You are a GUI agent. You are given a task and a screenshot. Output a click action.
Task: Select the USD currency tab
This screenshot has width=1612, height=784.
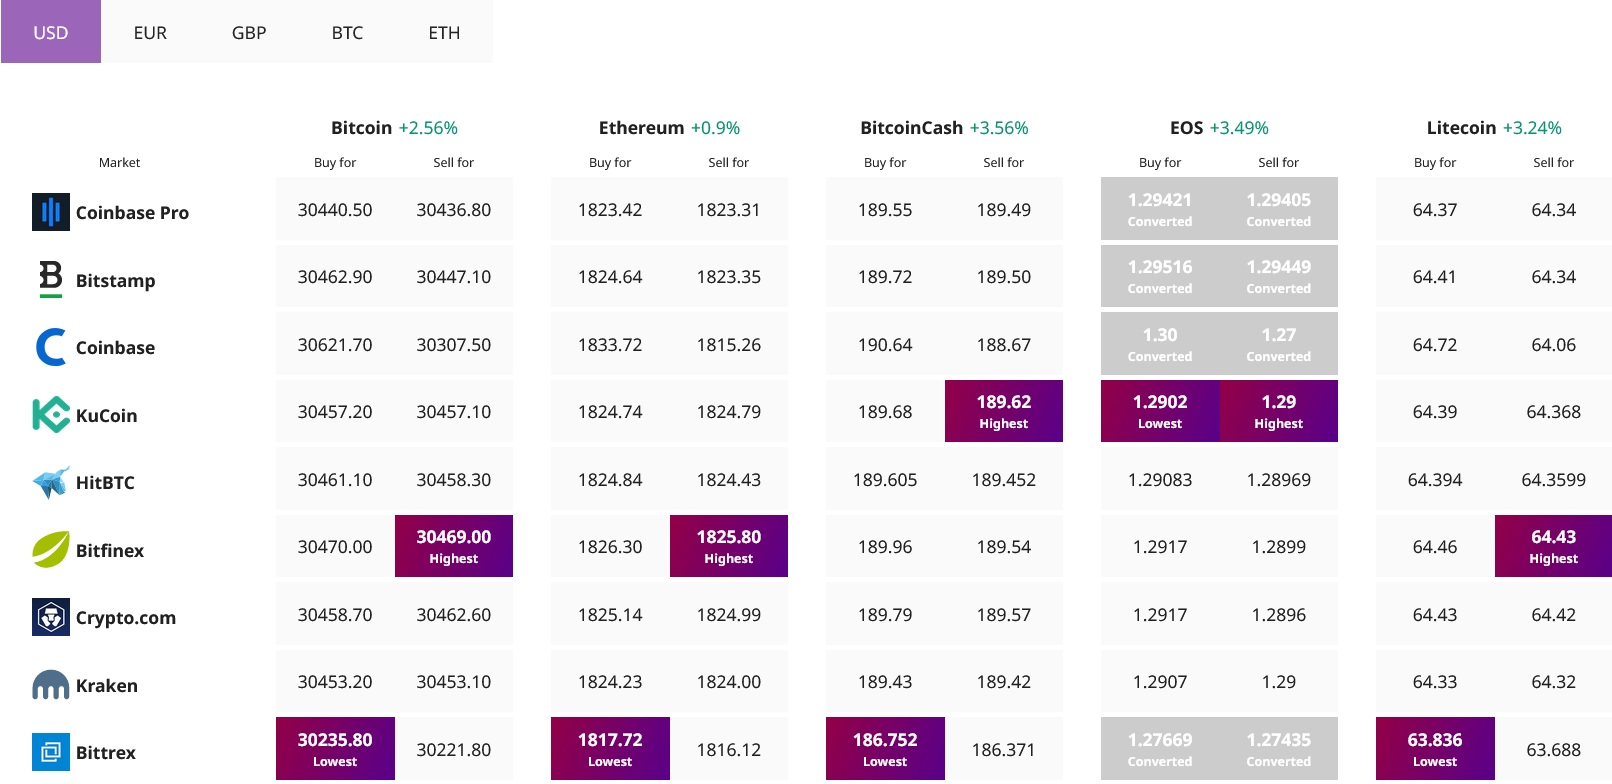pos(51,32)
